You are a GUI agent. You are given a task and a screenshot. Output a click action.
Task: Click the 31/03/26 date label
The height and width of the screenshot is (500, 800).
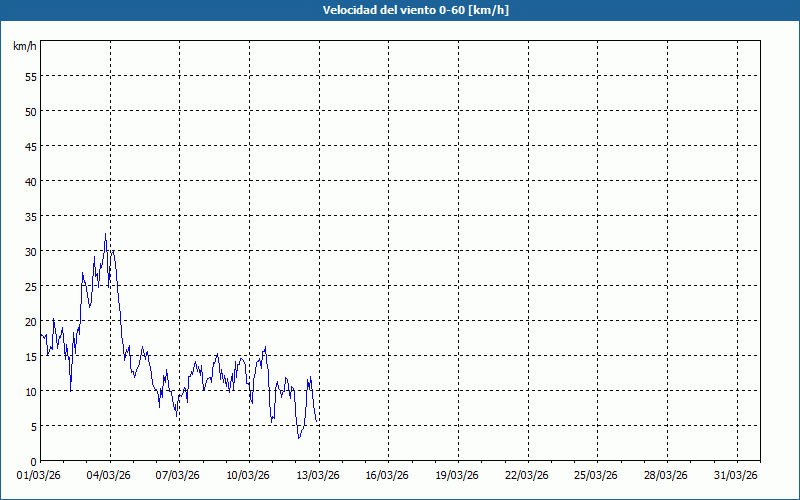pos(737,474)
